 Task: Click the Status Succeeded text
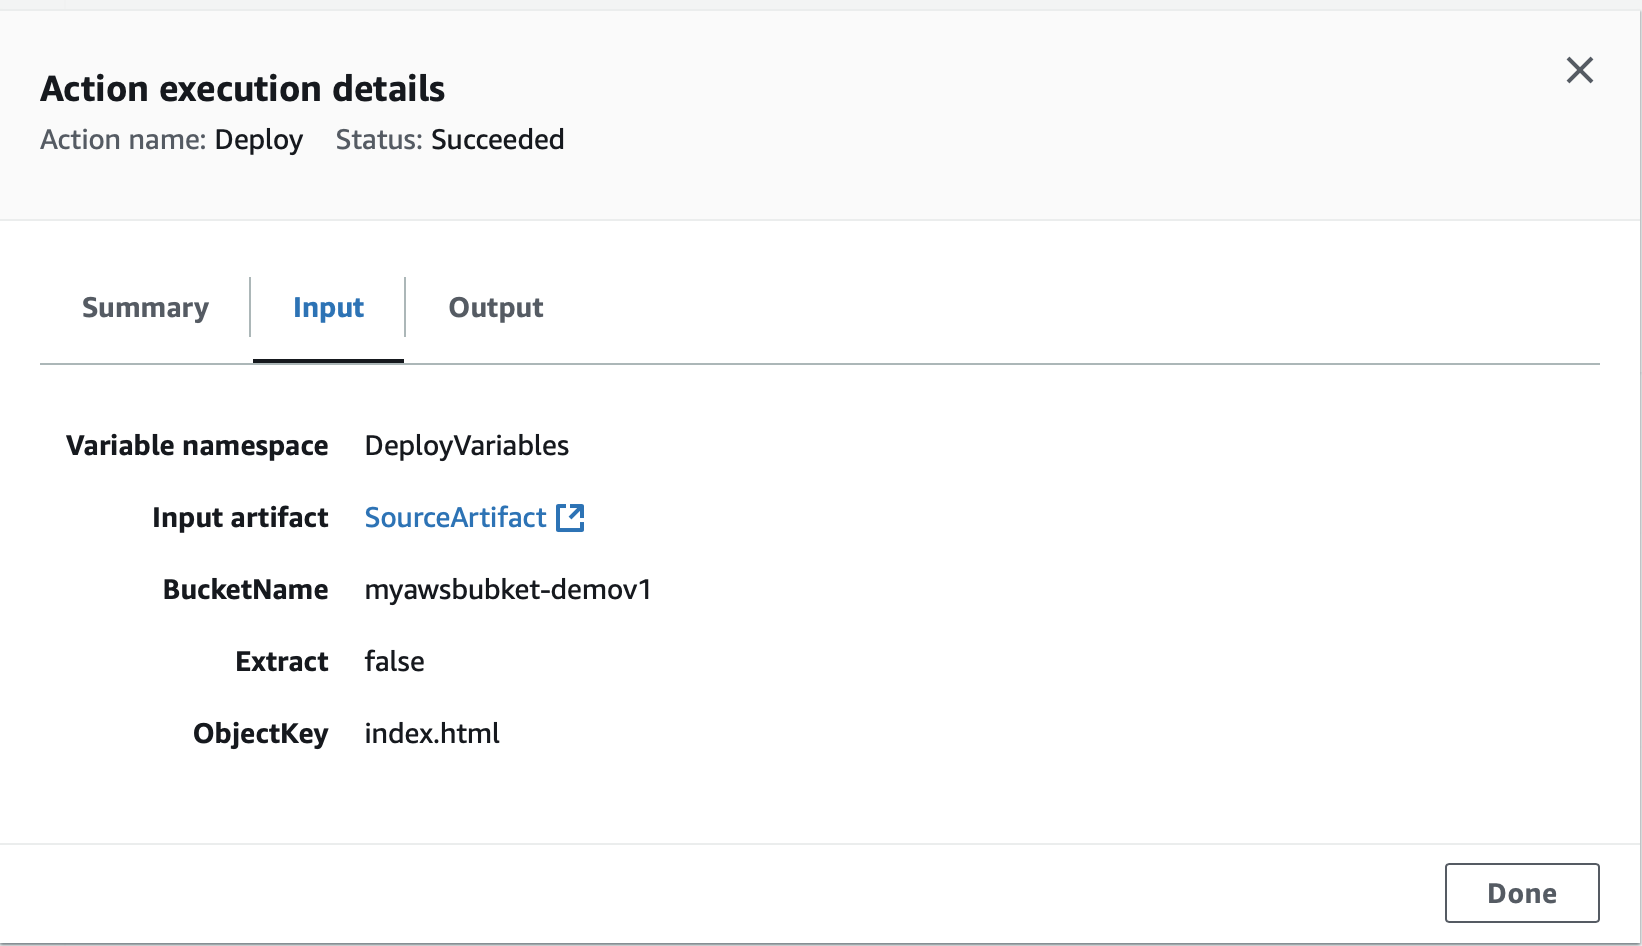(450, 140)
